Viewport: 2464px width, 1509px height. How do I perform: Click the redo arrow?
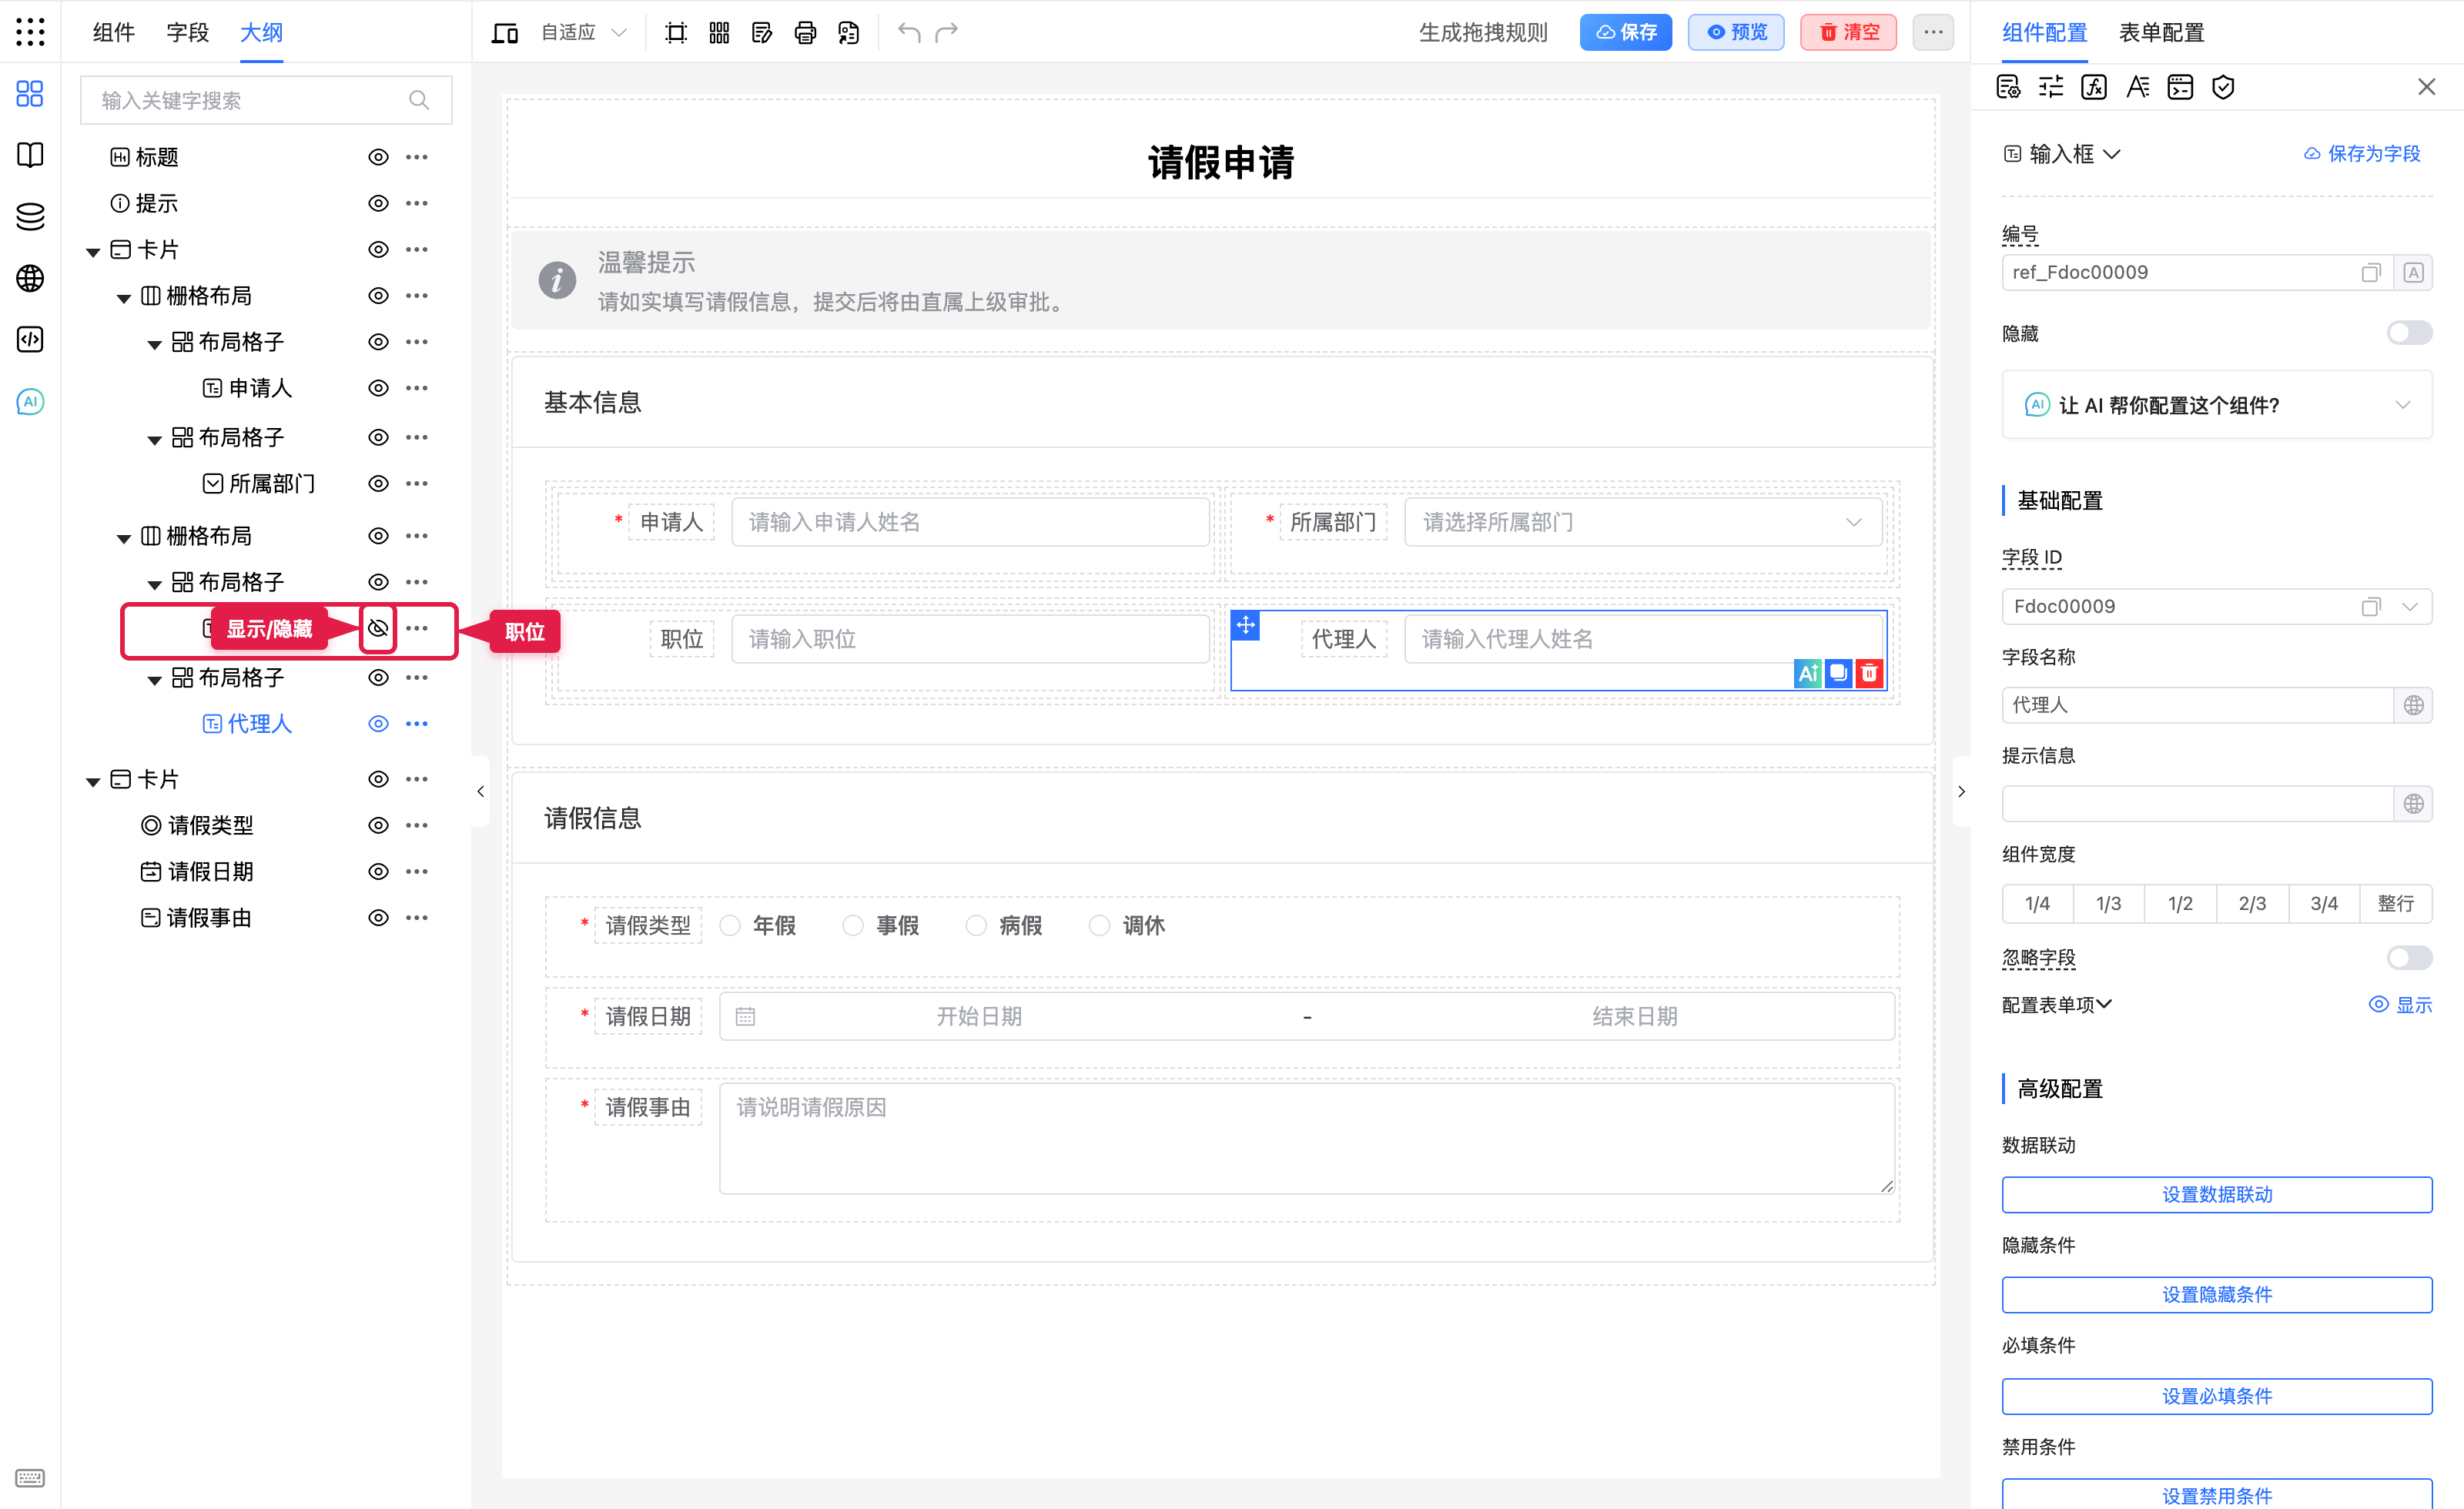click(946, 33)
